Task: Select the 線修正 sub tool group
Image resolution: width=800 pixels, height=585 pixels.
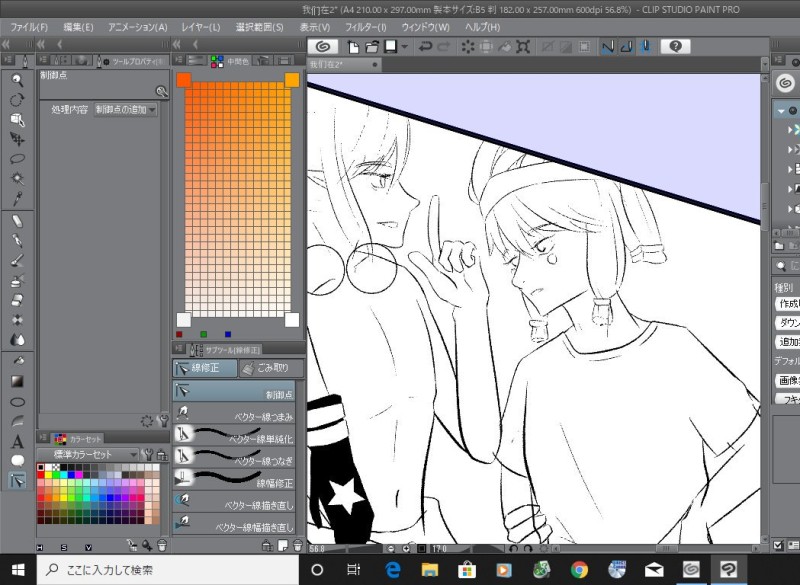Action: click(205, 368)
